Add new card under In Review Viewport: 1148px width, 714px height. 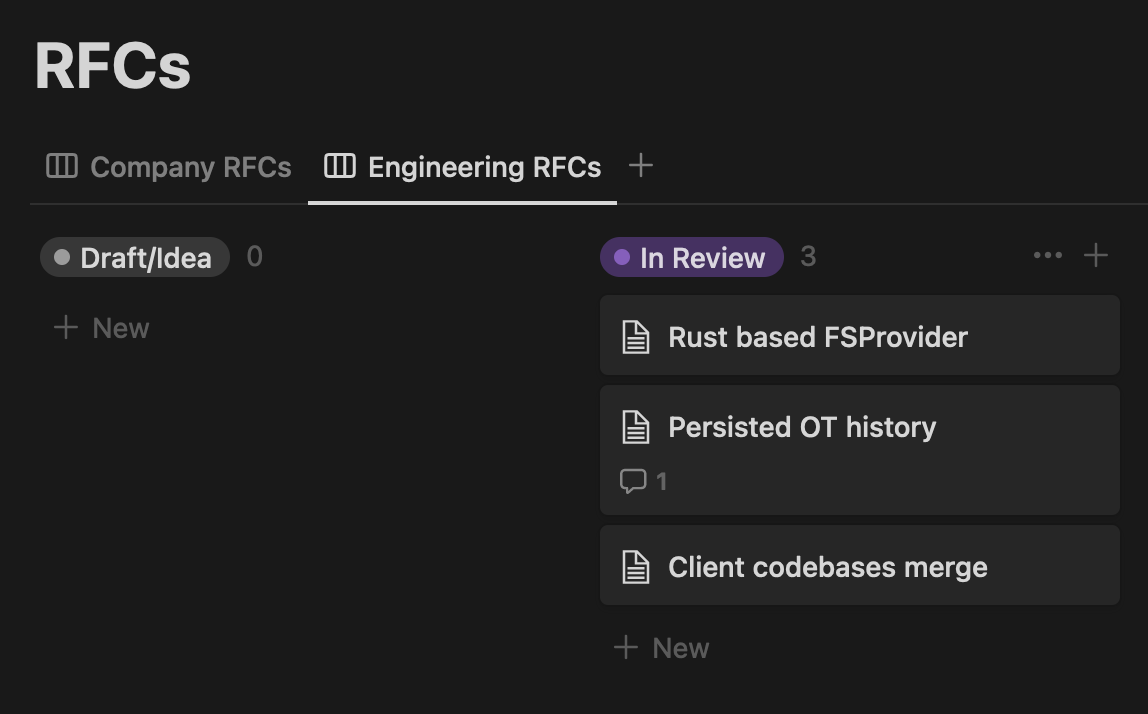tap(661, 648)
